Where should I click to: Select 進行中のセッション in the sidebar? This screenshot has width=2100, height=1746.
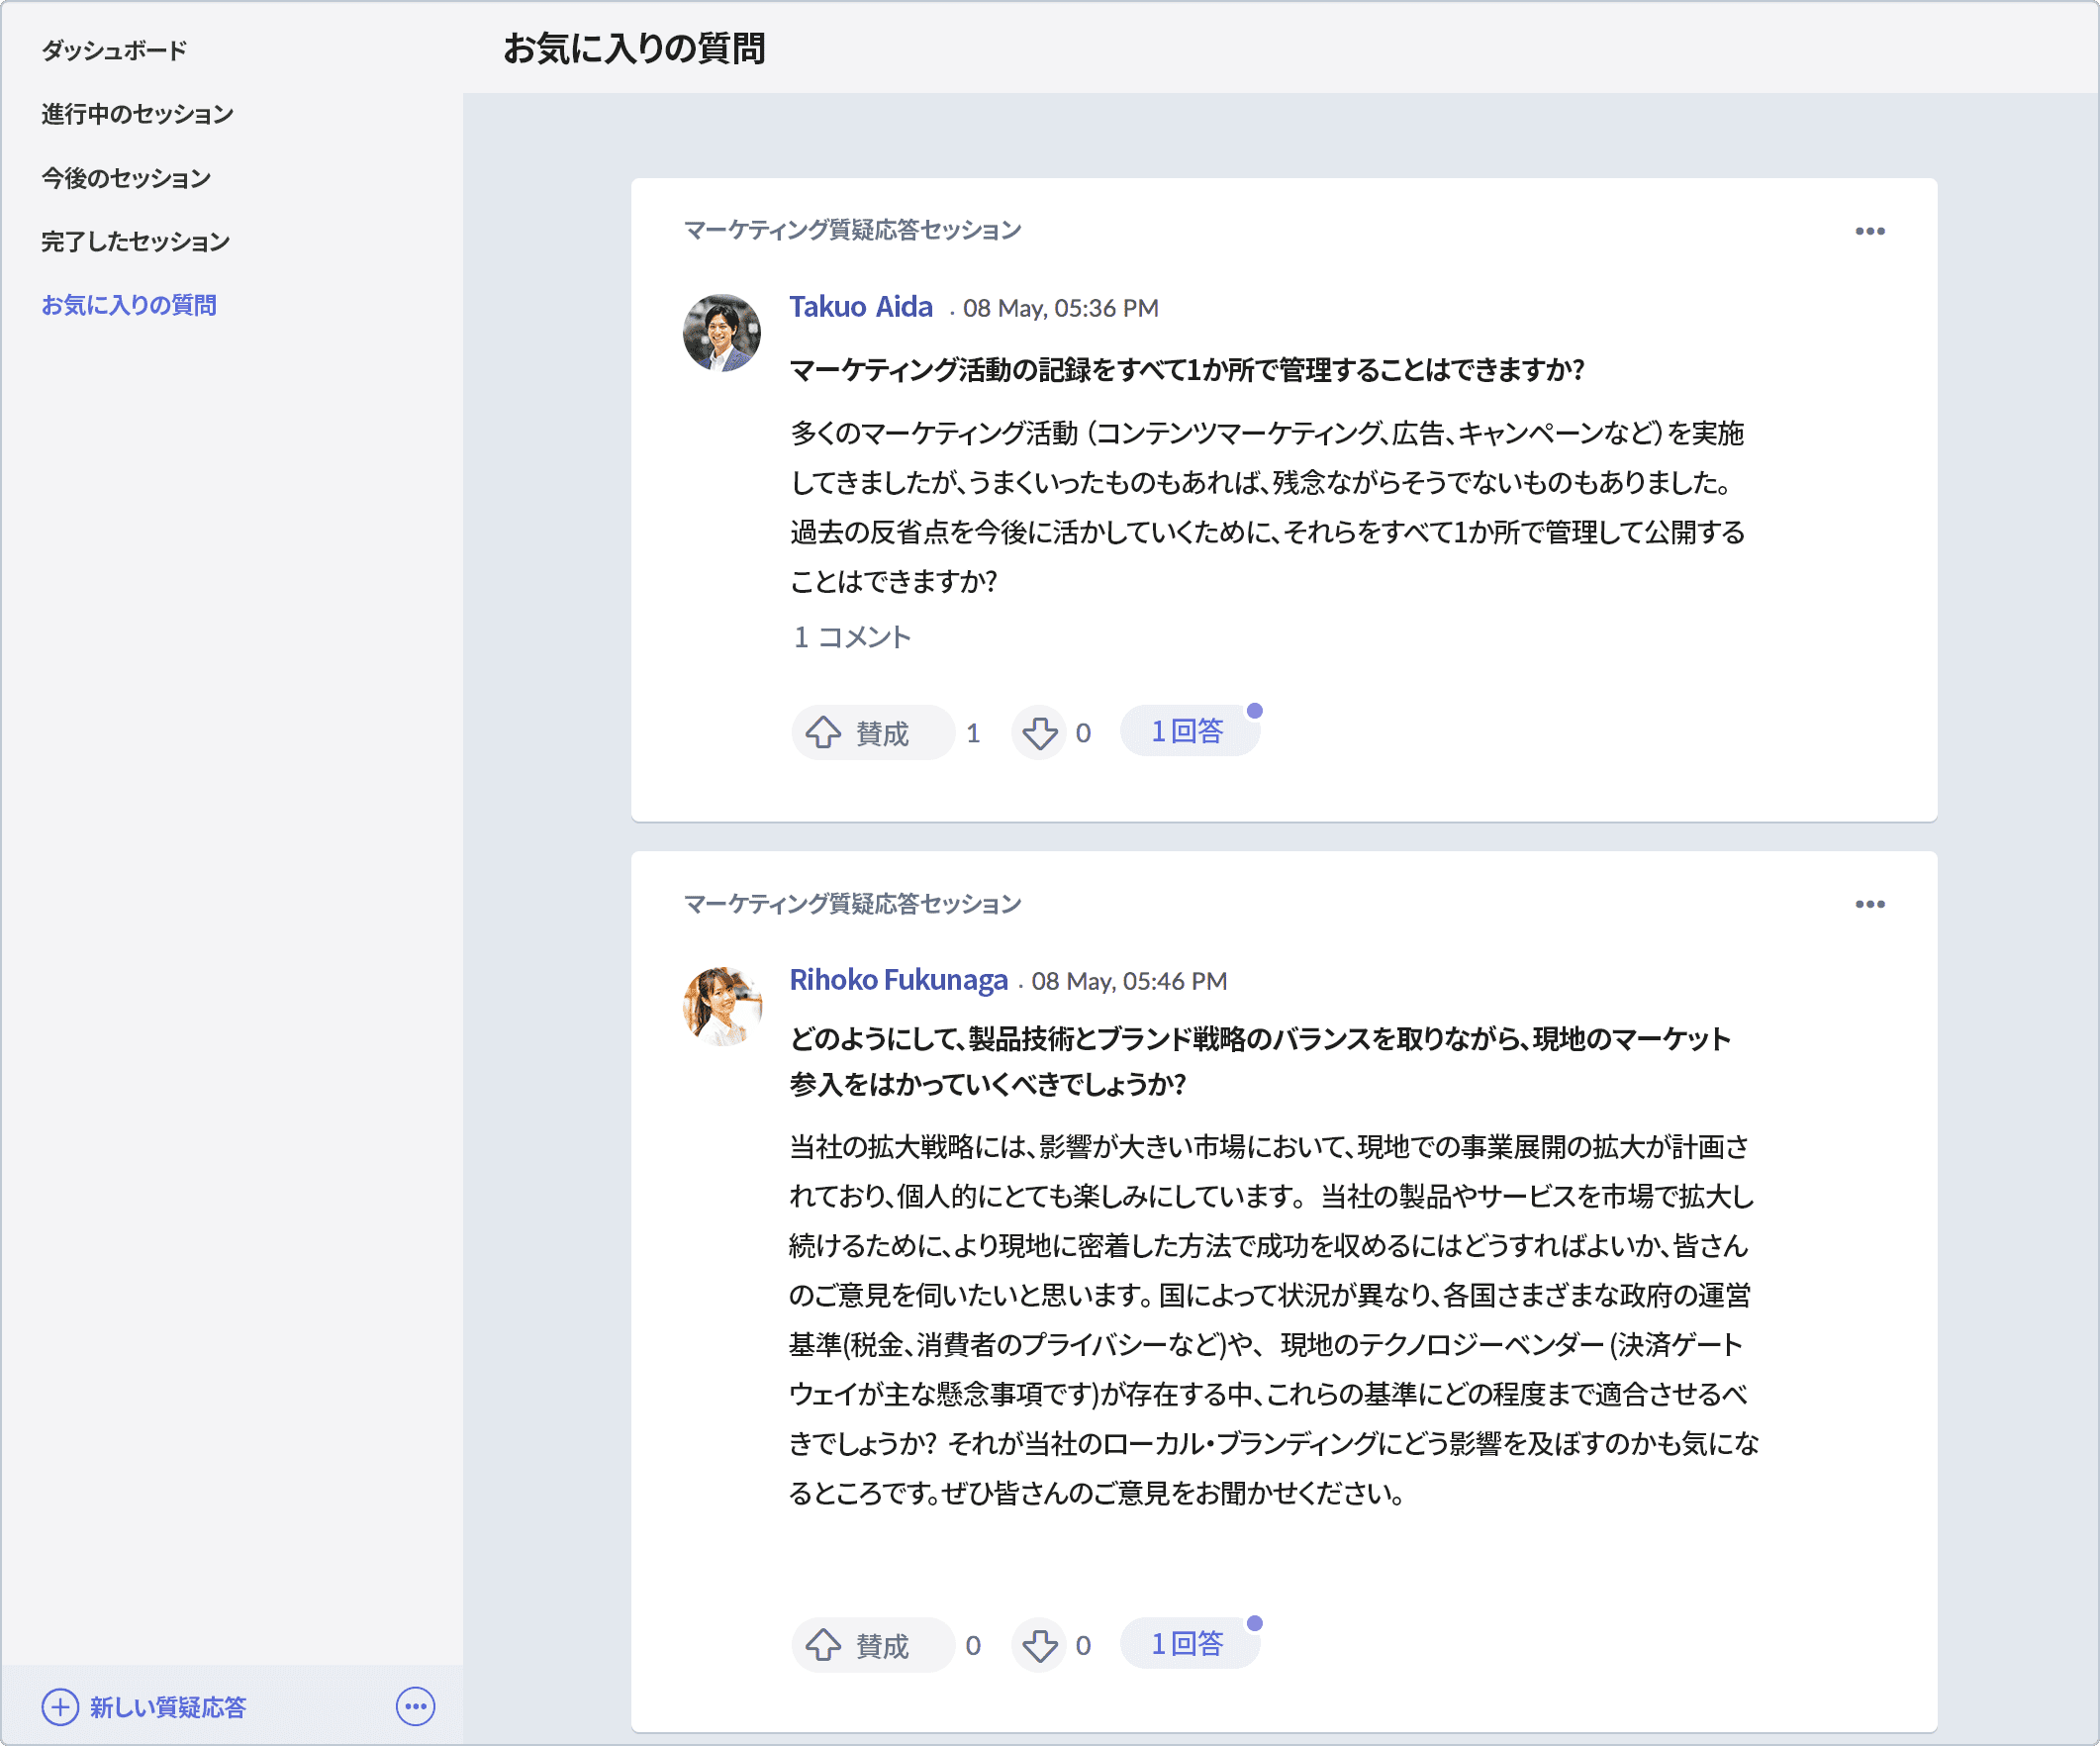pyautogui.click(x=136, y=113)
